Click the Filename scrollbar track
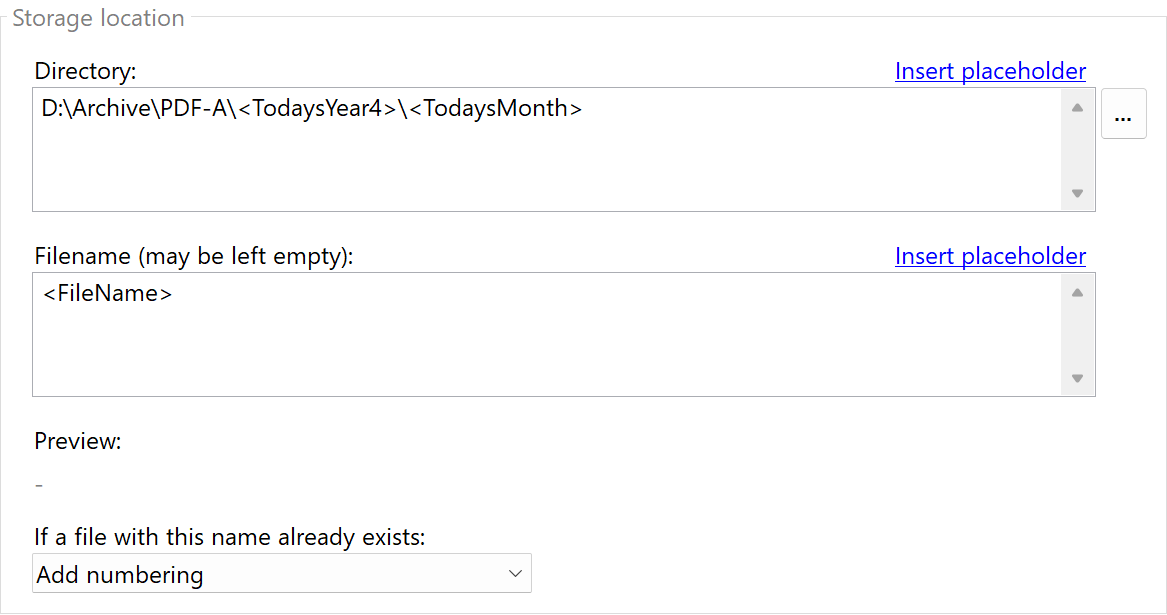 click(1077, 335)
